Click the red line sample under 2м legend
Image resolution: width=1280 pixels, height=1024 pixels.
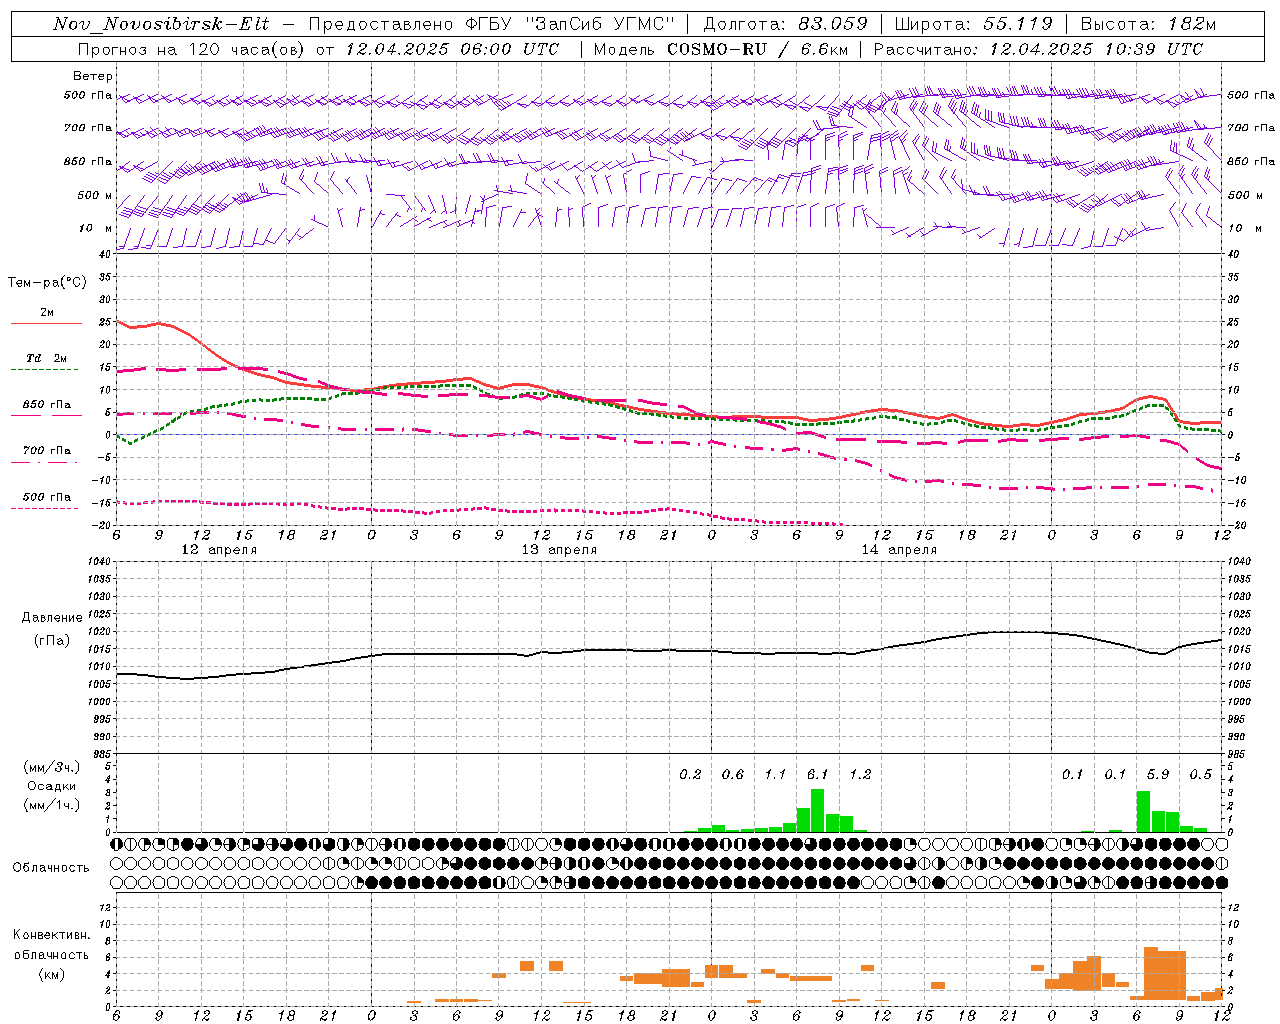point(46,324)
